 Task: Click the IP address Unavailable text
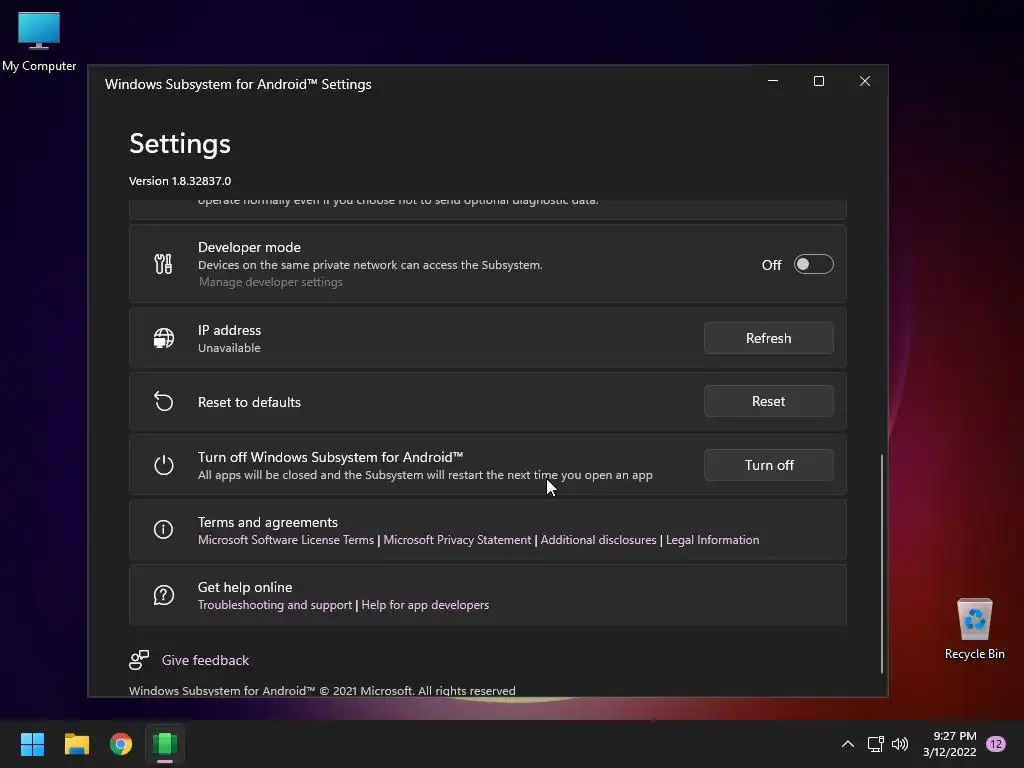229,348
